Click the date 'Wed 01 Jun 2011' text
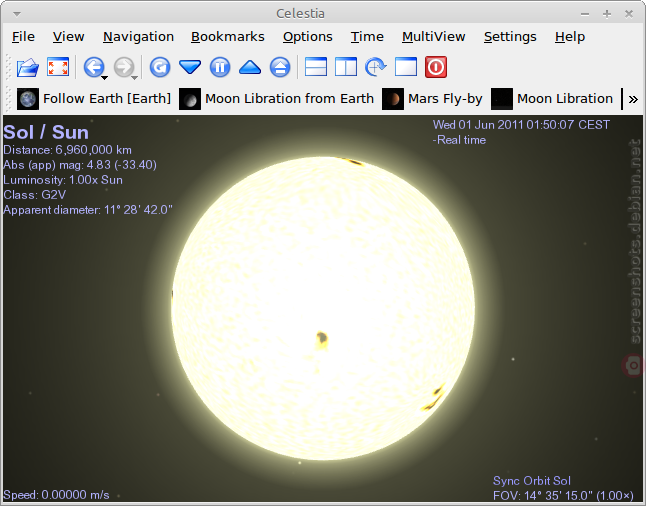This screenshot has width=646, height=506. pyautogui.click(x=478, y=125)
